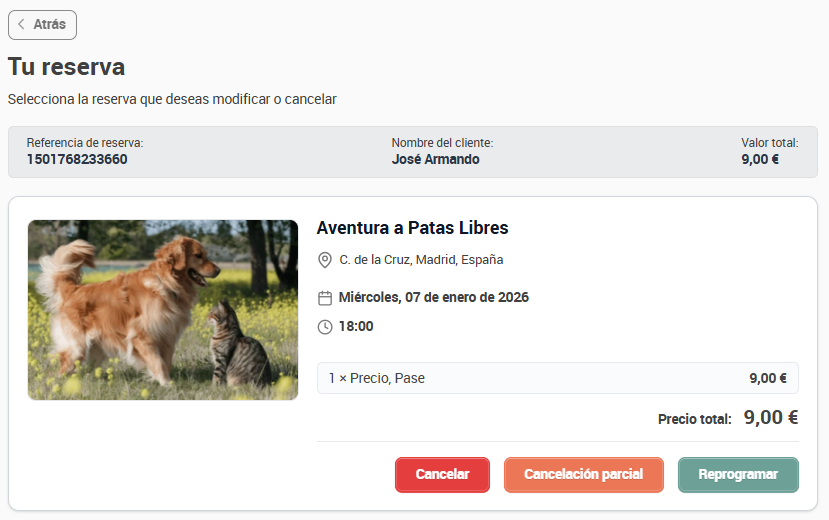Screen dimensions: 829x520
Task: Click the booking reference number 1501768233660
Action: (77, 160)
